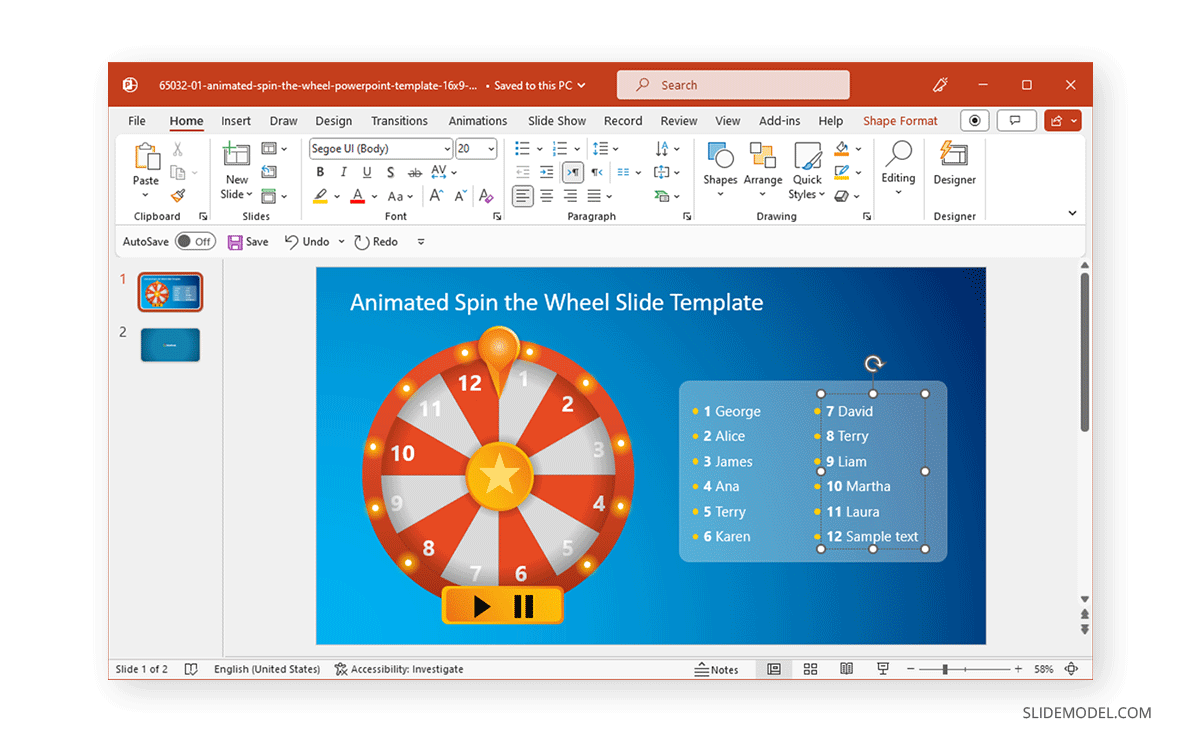Viewport: 1200px width, 743px height.
Task: Toggle underline formatting
Action: click(x=367, y=171)
